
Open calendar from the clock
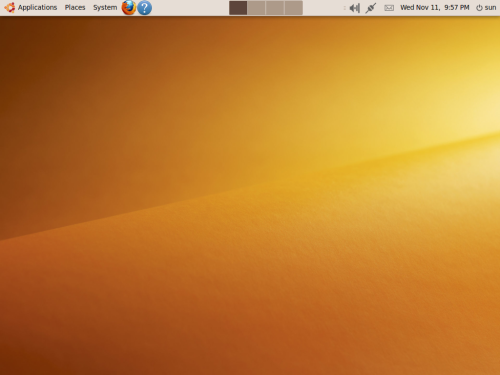(x=434, y=7)
